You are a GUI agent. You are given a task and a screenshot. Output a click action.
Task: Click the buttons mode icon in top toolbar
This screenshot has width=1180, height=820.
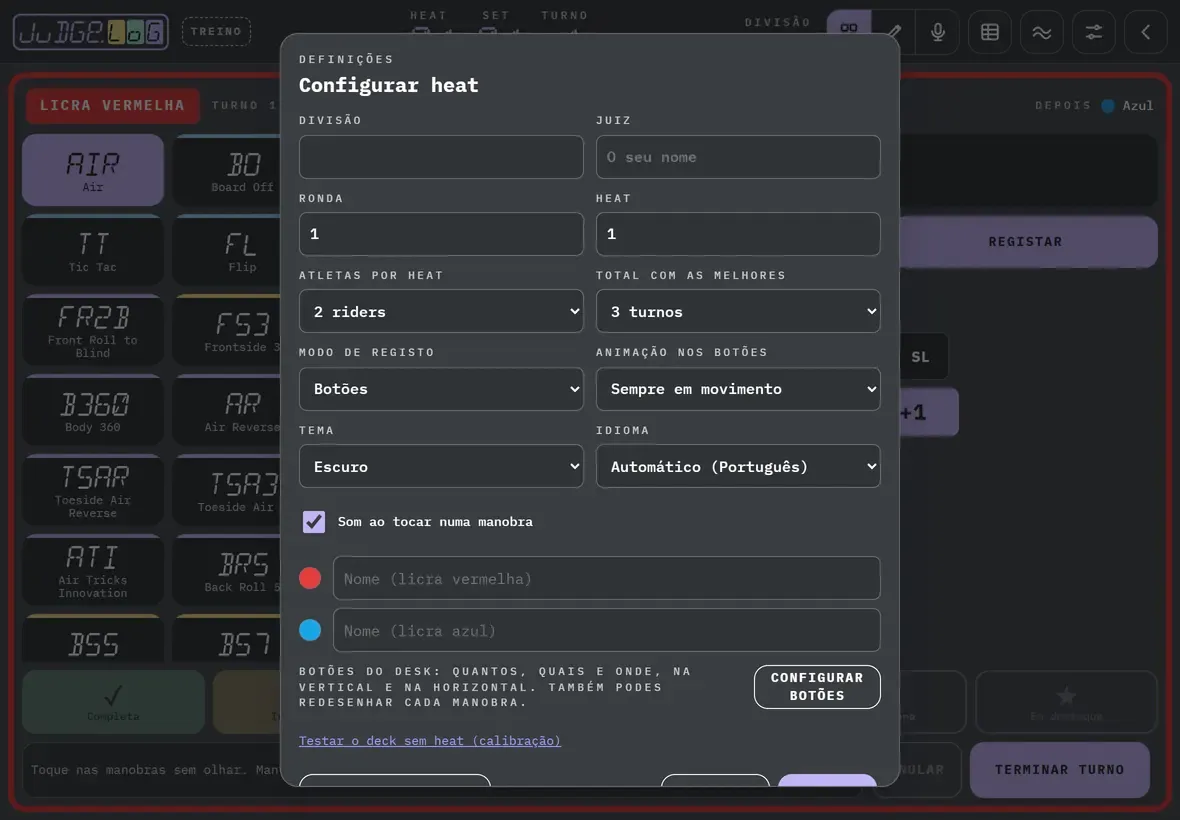pyautogui.click(x=849, y=32)
